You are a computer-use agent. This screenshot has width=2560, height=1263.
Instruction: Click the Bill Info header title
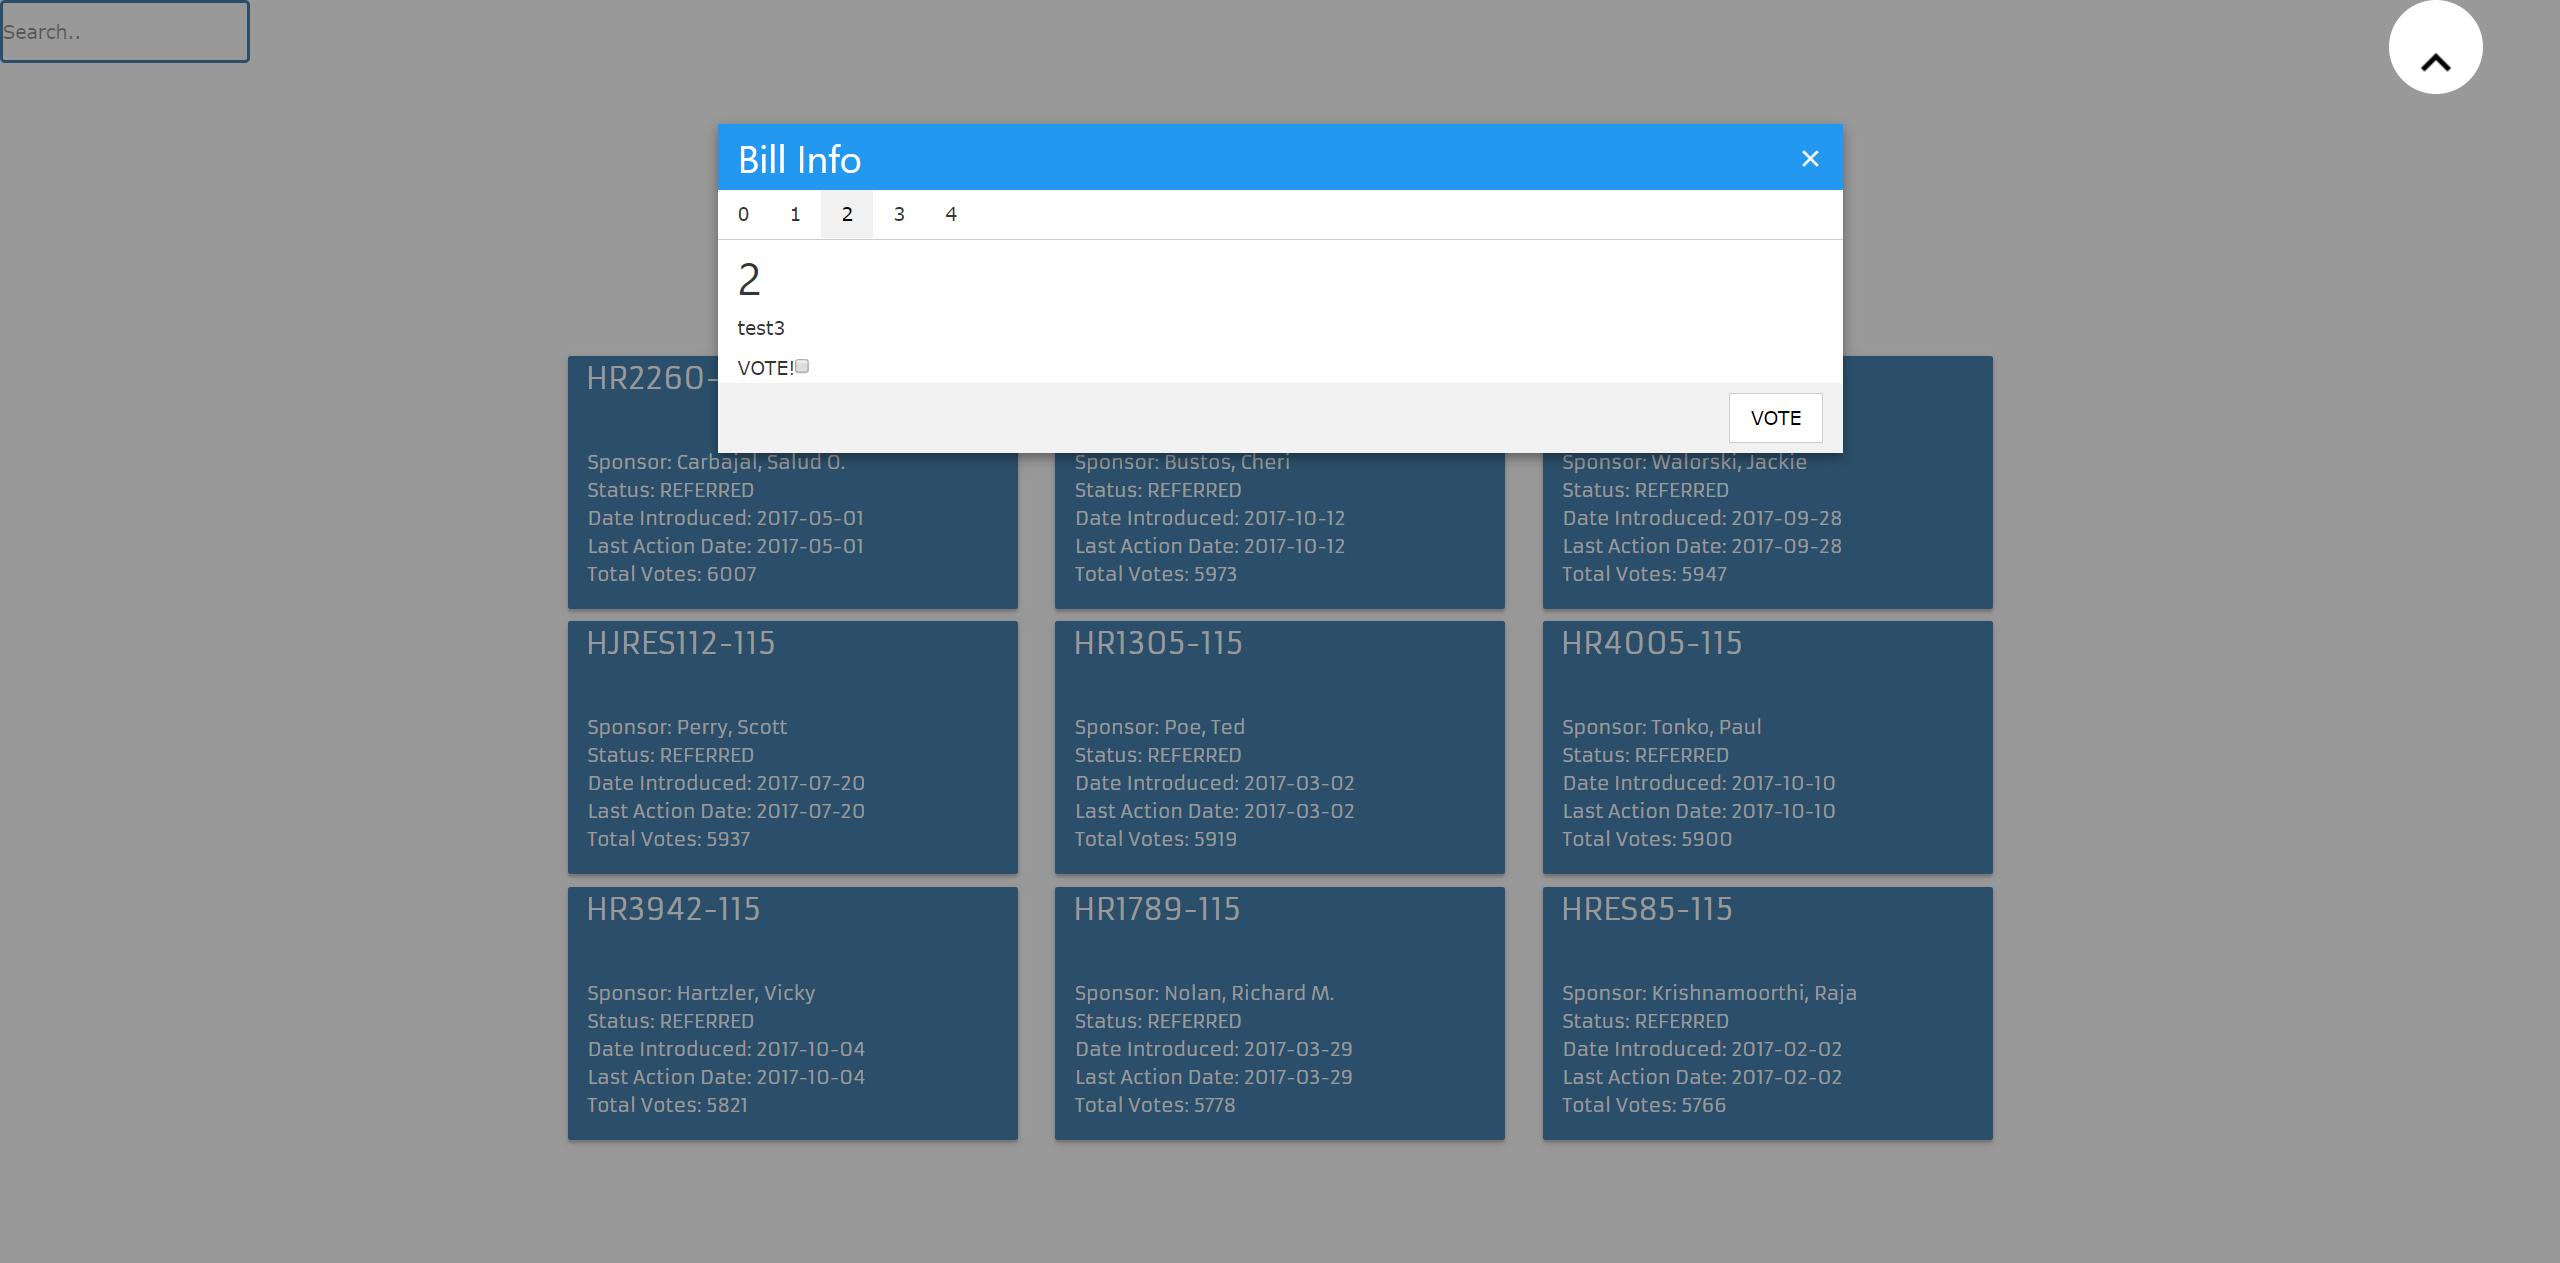(799, 160)
